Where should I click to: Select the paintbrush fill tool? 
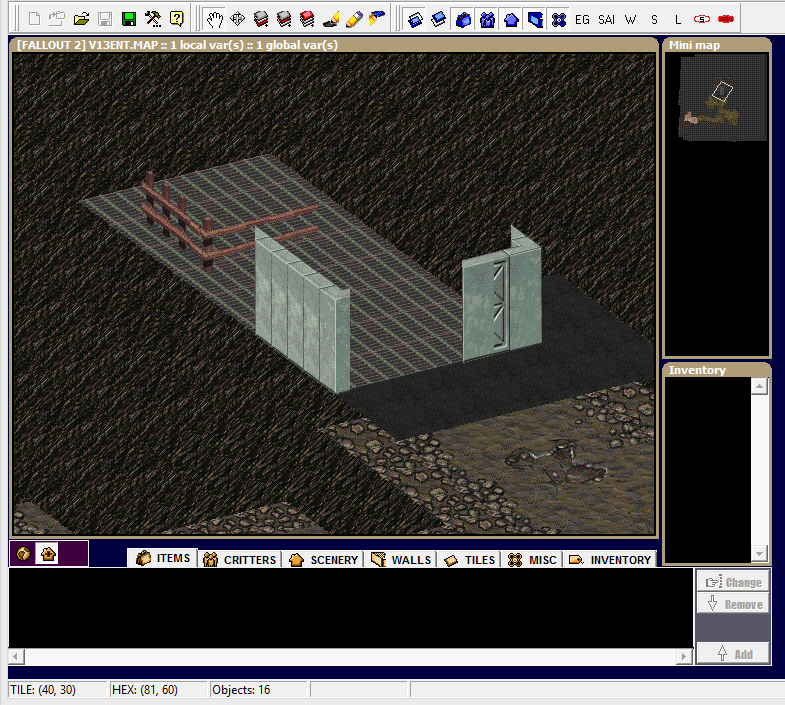330,20
